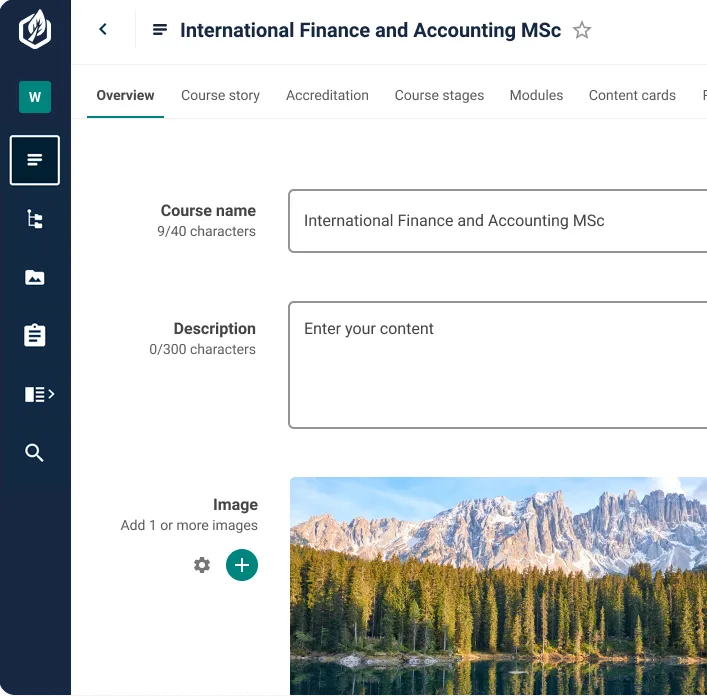Switch to the Course story tab
Viewport: 707px width, 696px height.
[x=220, y=95]
